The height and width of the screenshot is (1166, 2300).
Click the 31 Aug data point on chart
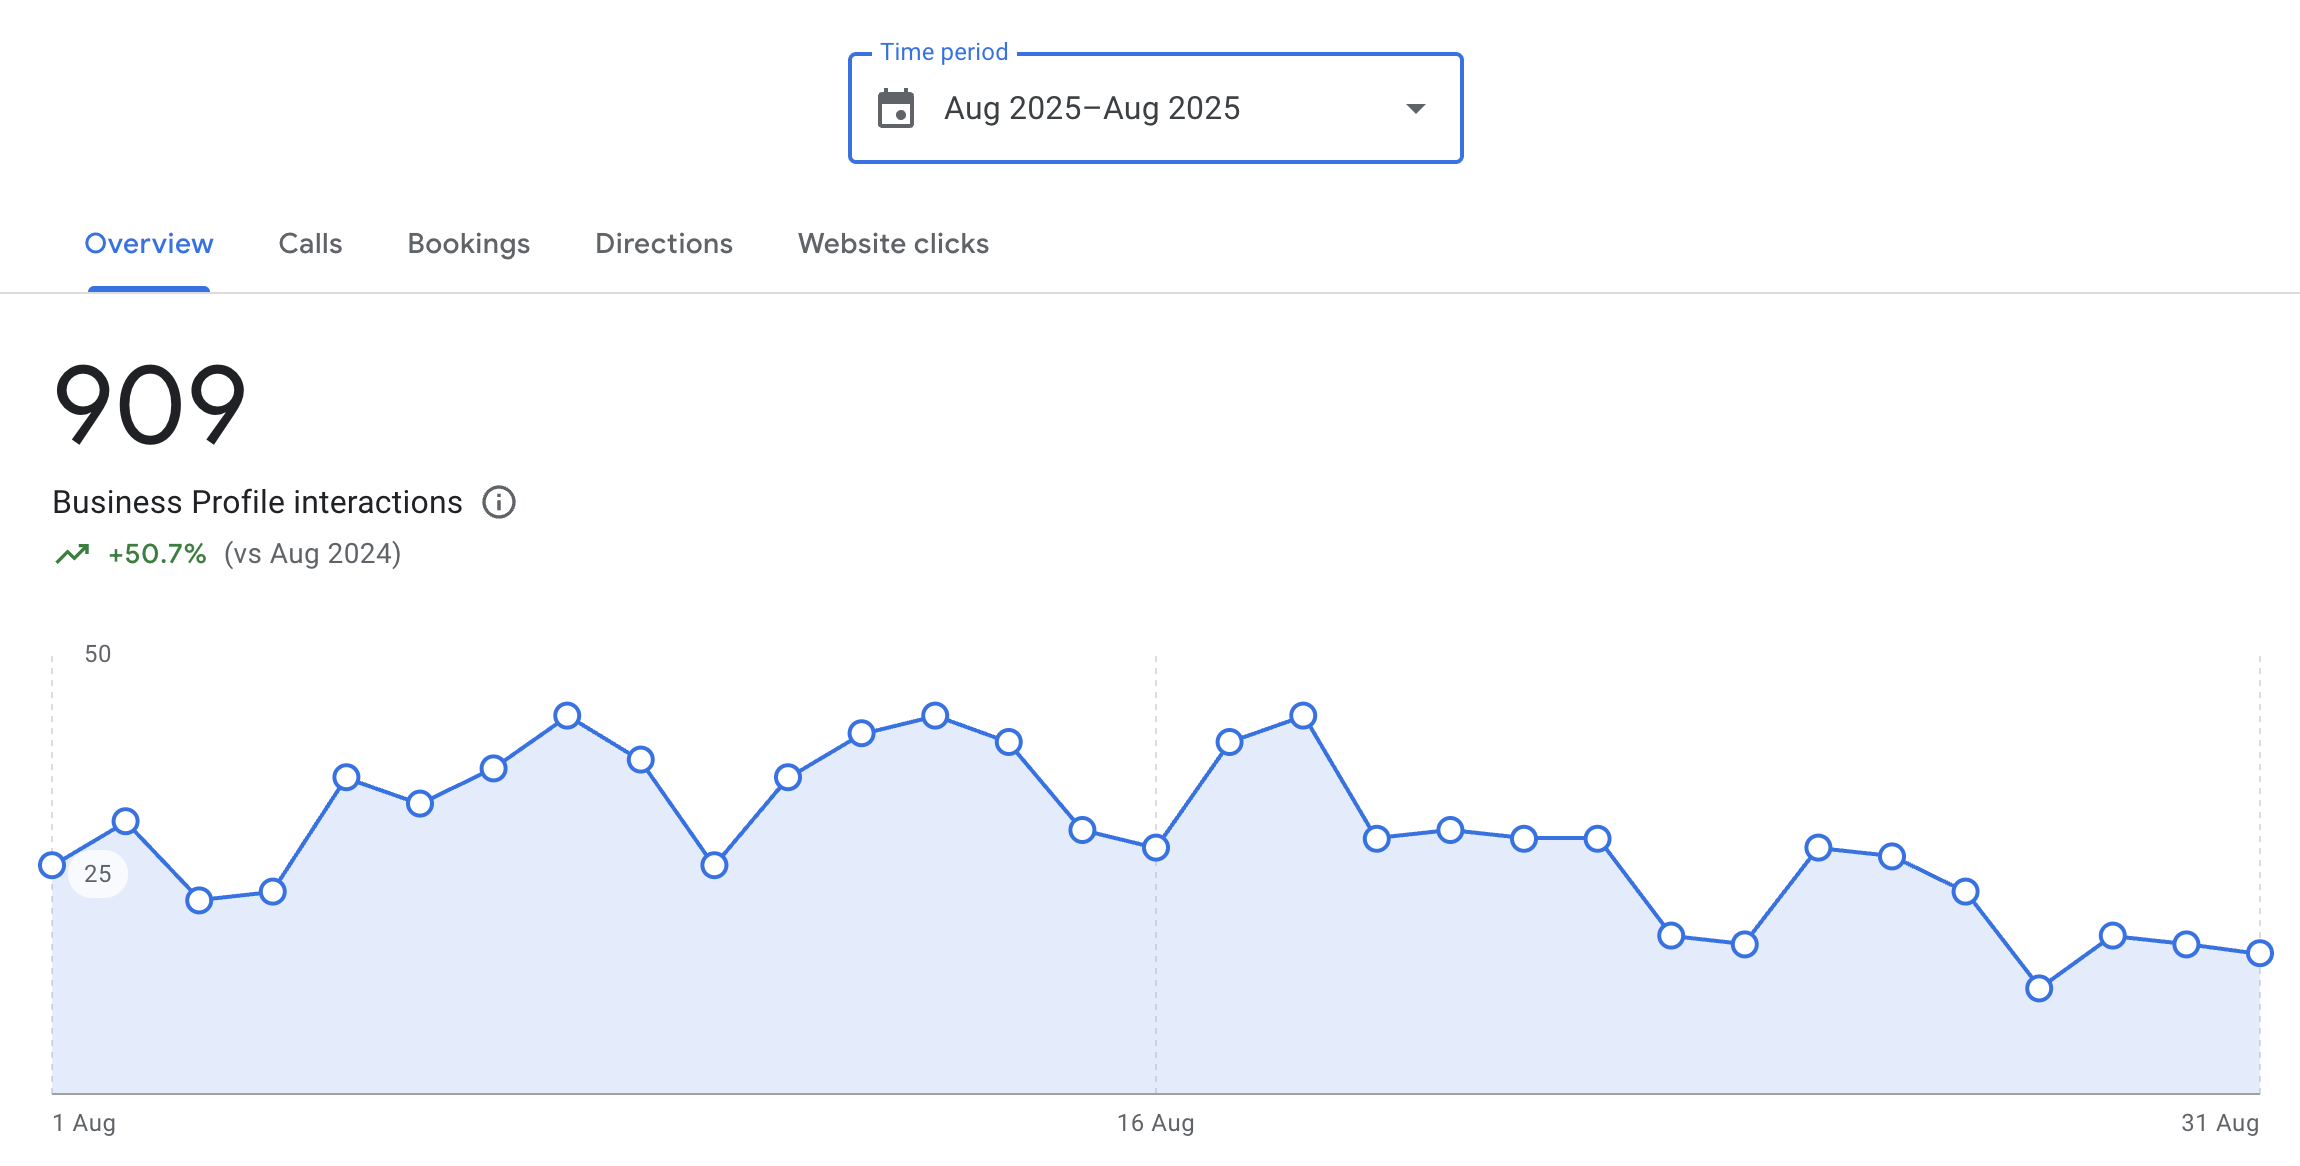tap(2260, 953)
